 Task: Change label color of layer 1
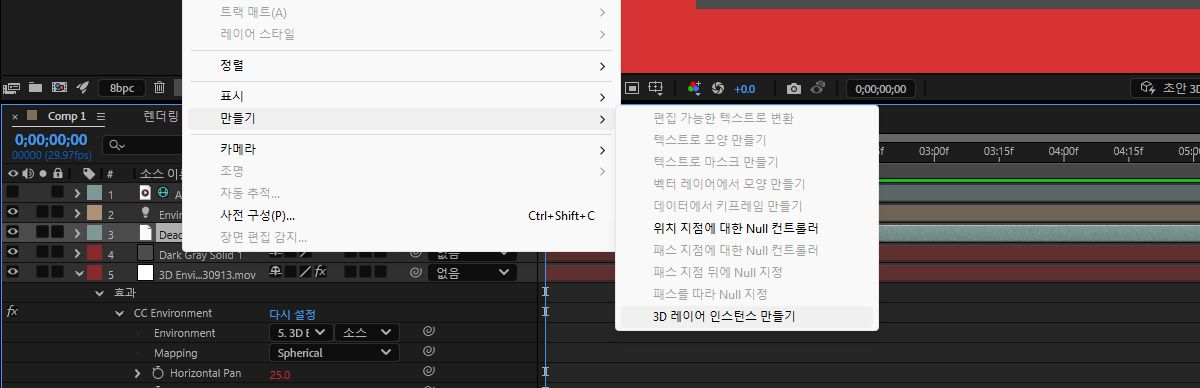click(94, 193)
